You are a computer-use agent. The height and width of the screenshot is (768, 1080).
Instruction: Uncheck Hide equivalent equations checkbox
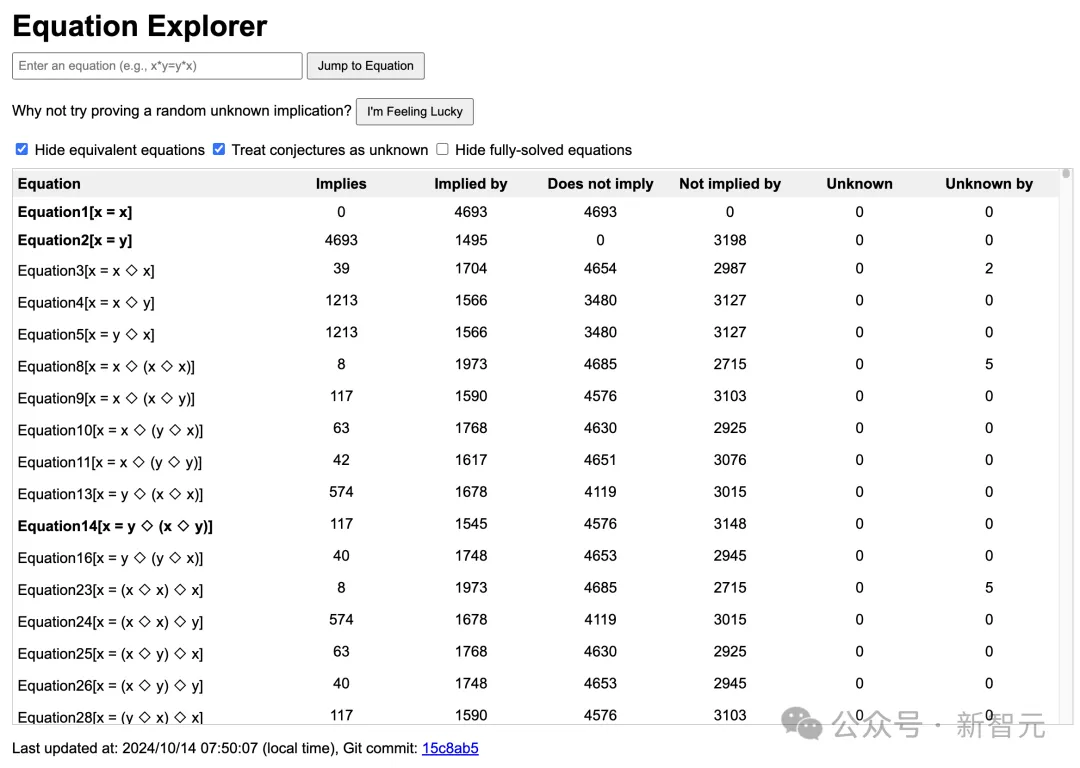22,150
